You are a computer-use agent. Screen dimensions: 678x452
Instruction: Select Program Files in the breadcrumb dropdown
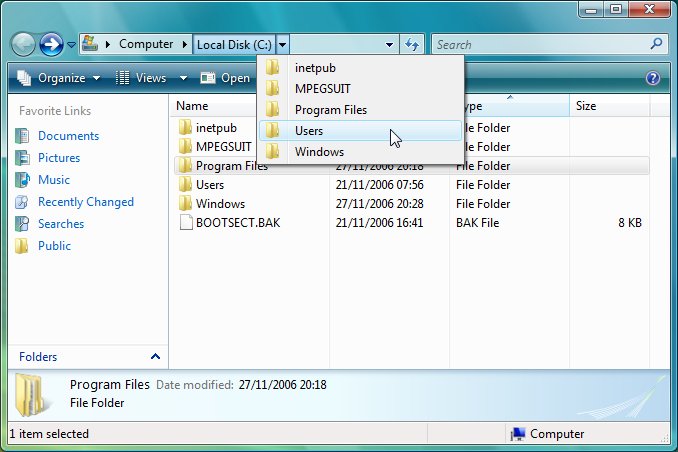point(361,110)
